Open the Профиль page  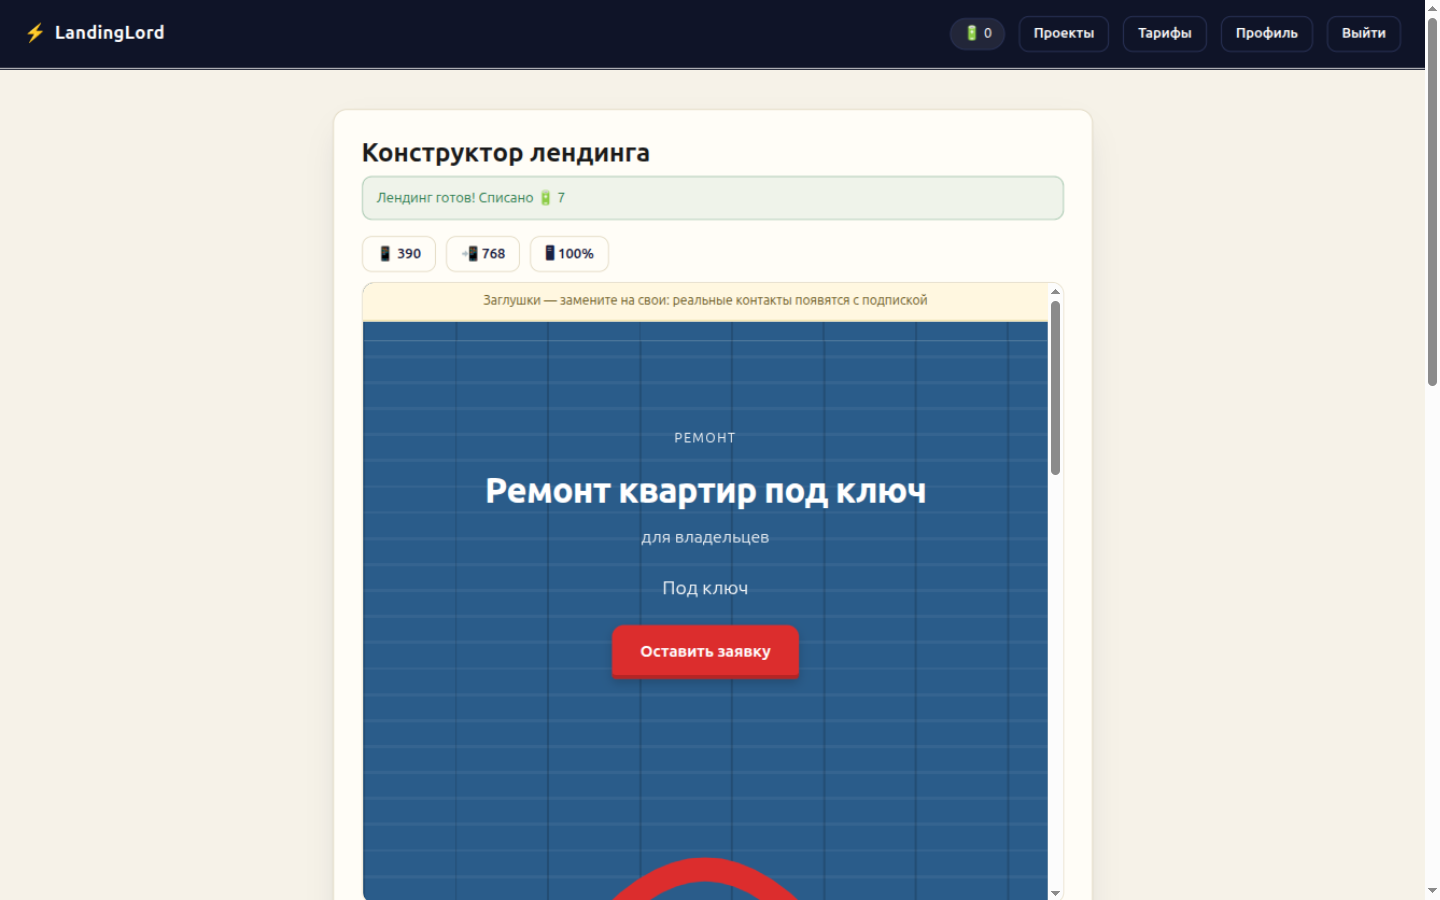[x=1266, y=33]
